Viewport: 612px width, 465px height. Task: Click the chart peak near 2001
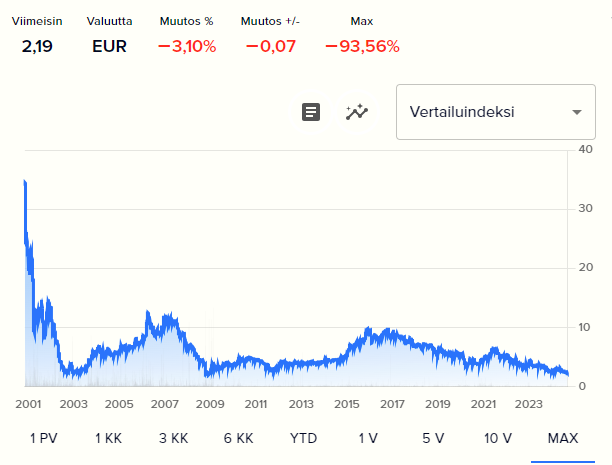(24, 182)
